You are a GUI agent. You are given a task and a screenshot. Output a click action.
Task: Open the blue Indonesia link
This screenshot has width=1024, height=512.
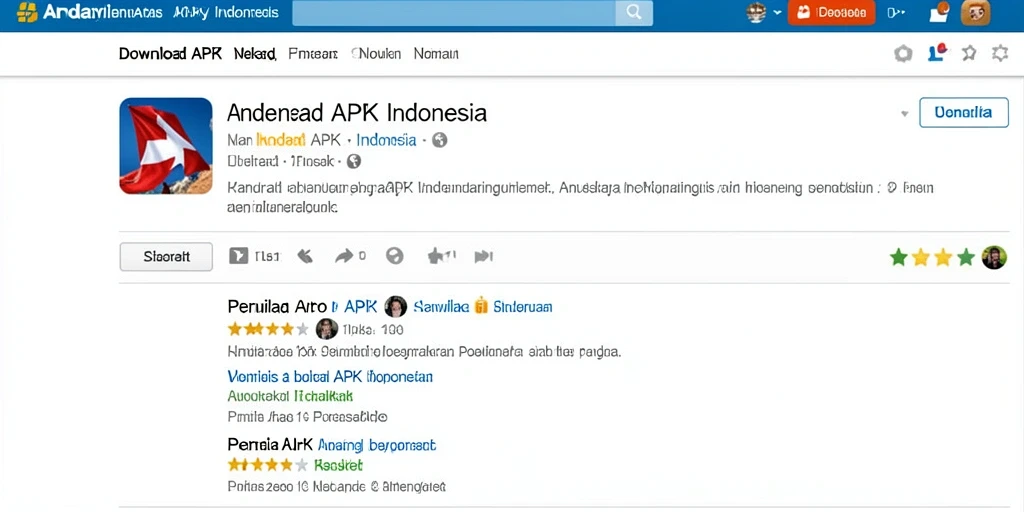tap(387, 140)
